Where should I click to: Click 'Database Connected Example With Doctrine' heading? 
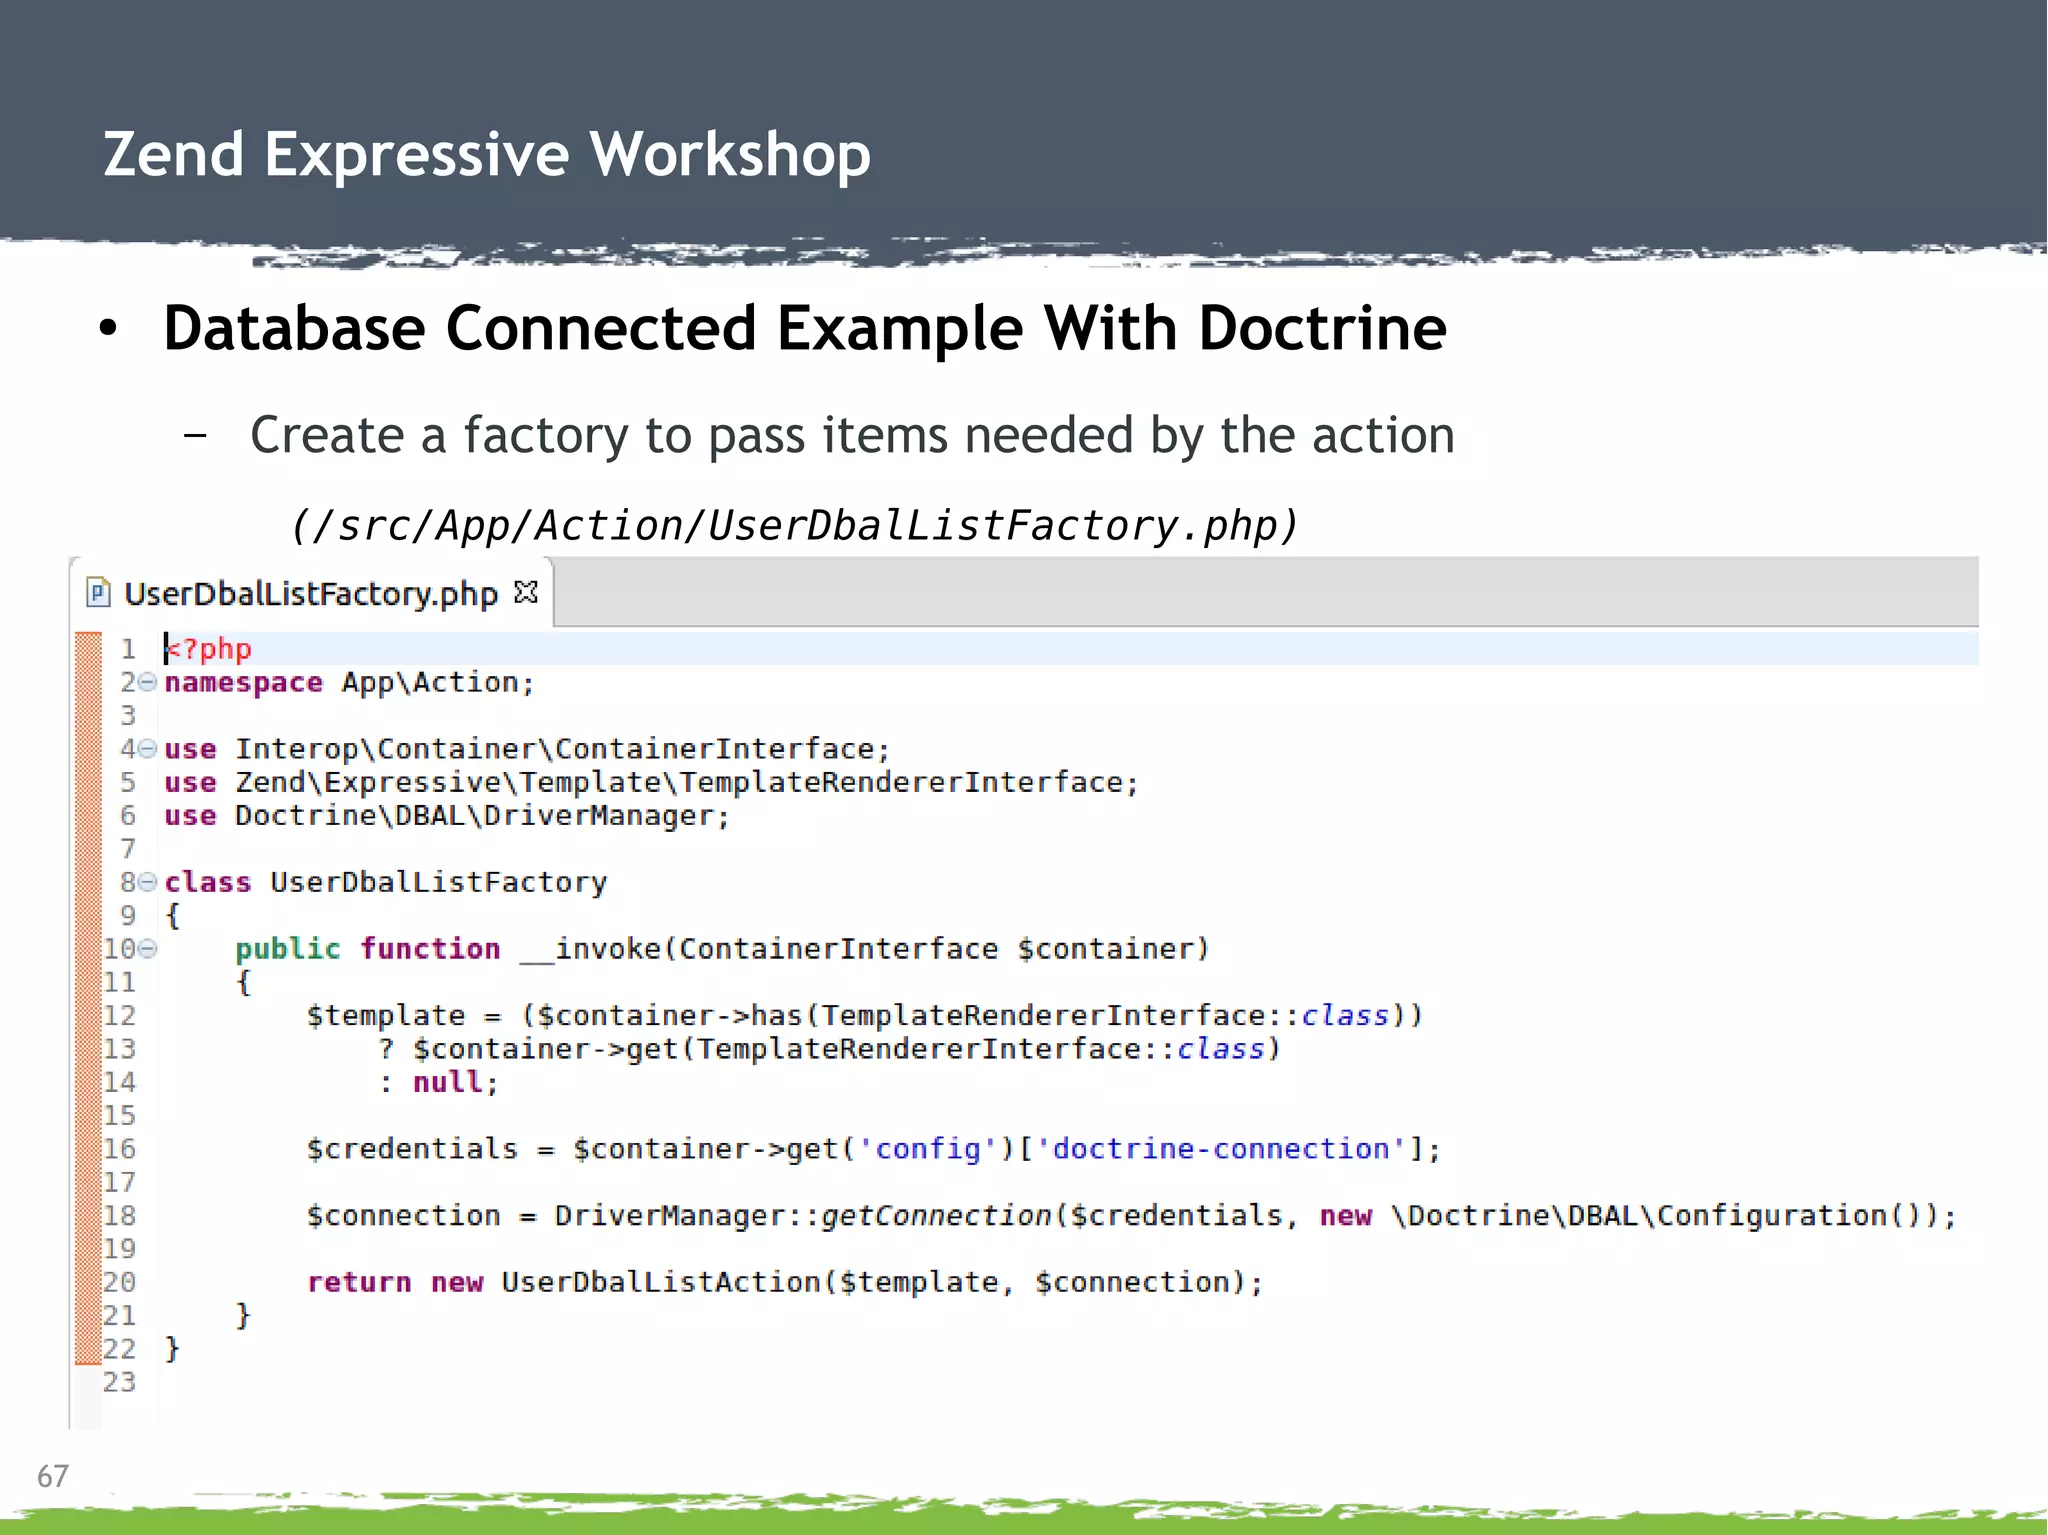tap(805, 328)
